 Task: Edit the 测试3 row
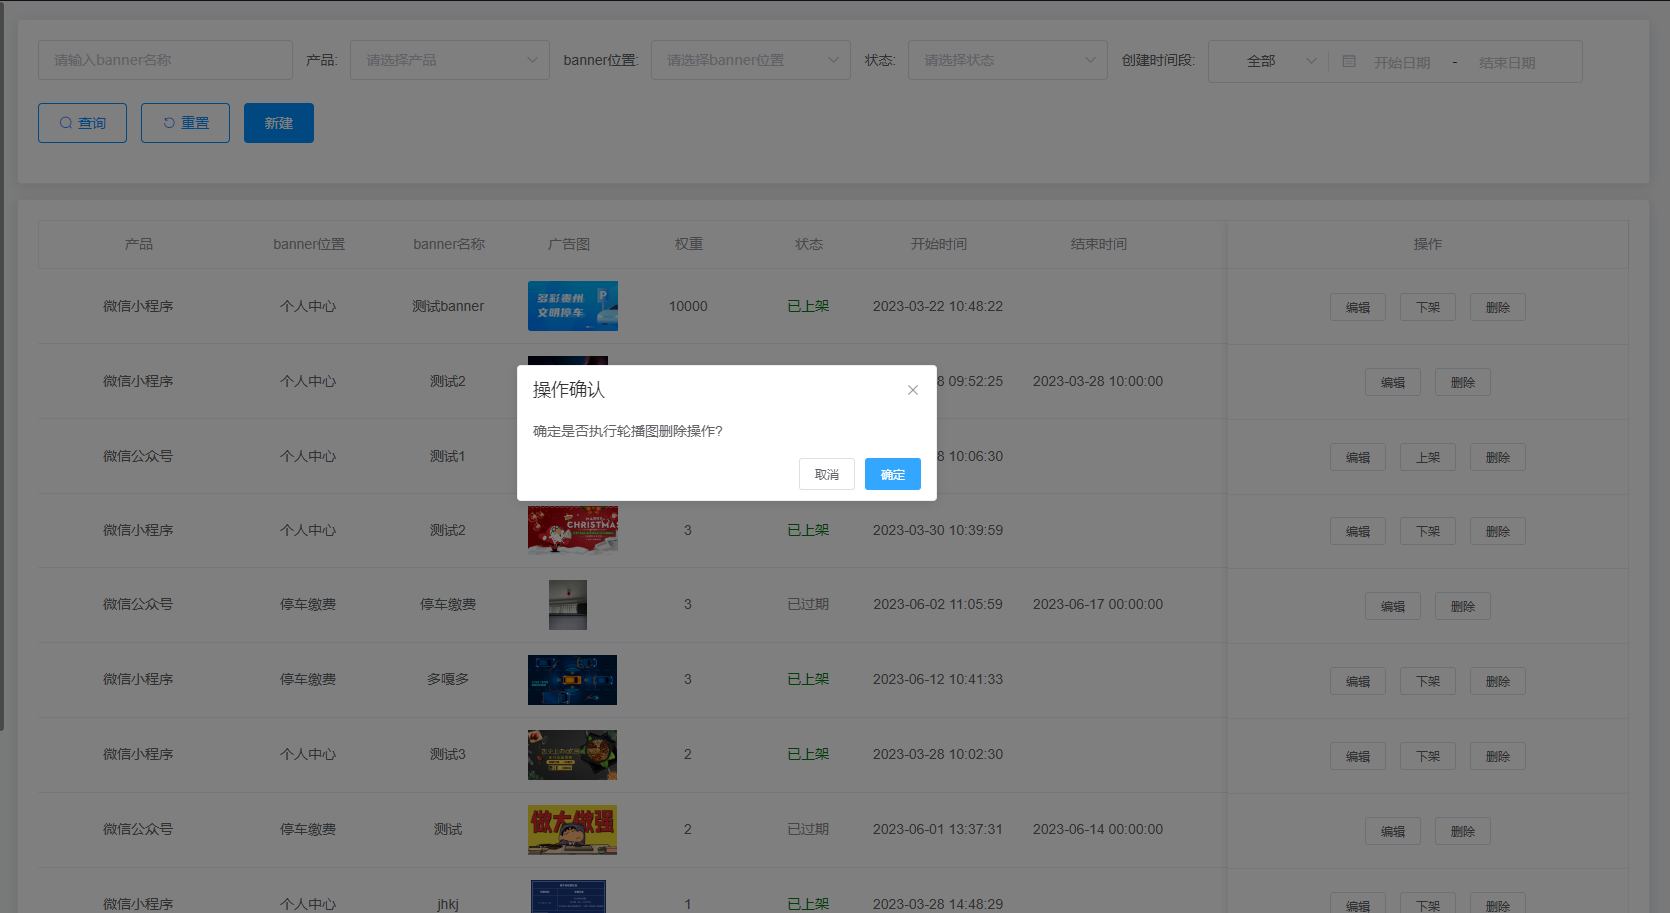pyautogui.click(x=1357, y=756)
